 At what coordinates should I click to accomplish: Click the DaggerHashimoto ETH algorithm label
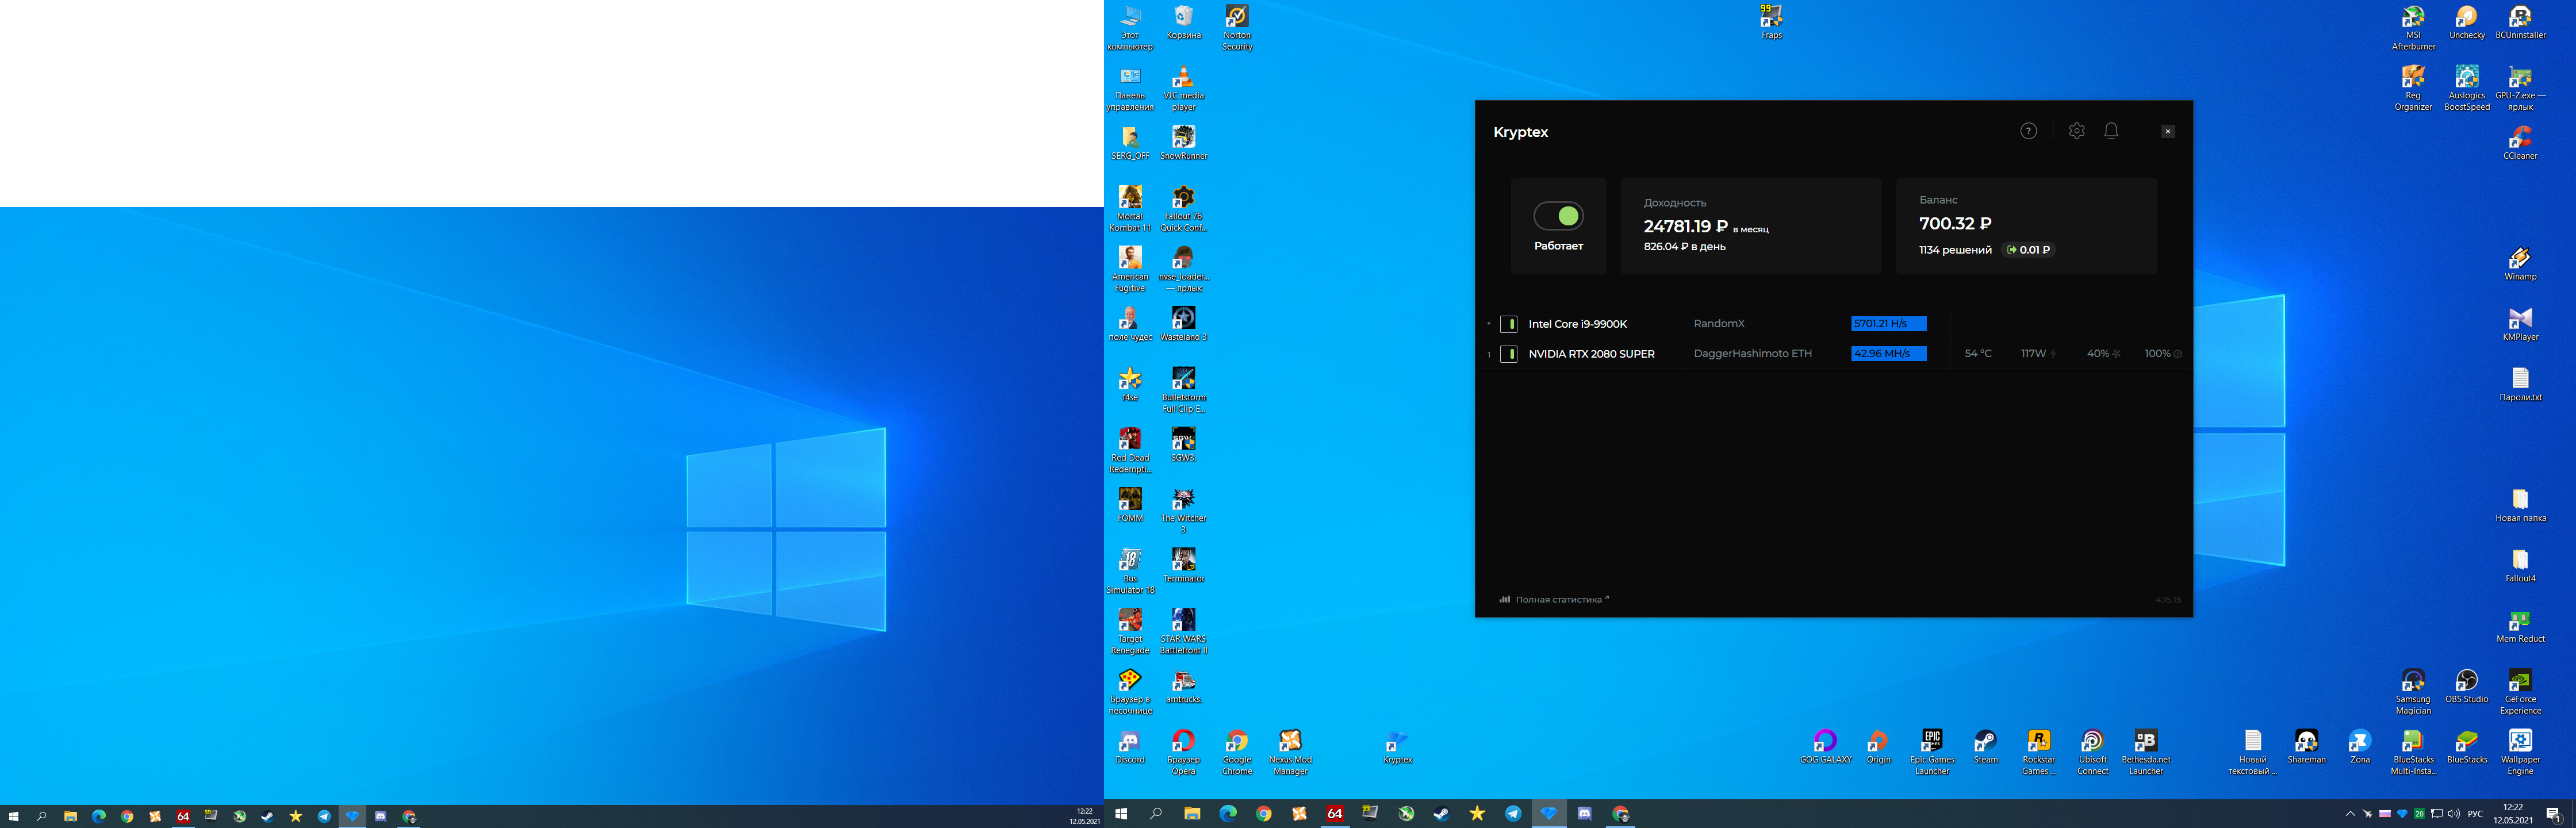[1752, 354]
